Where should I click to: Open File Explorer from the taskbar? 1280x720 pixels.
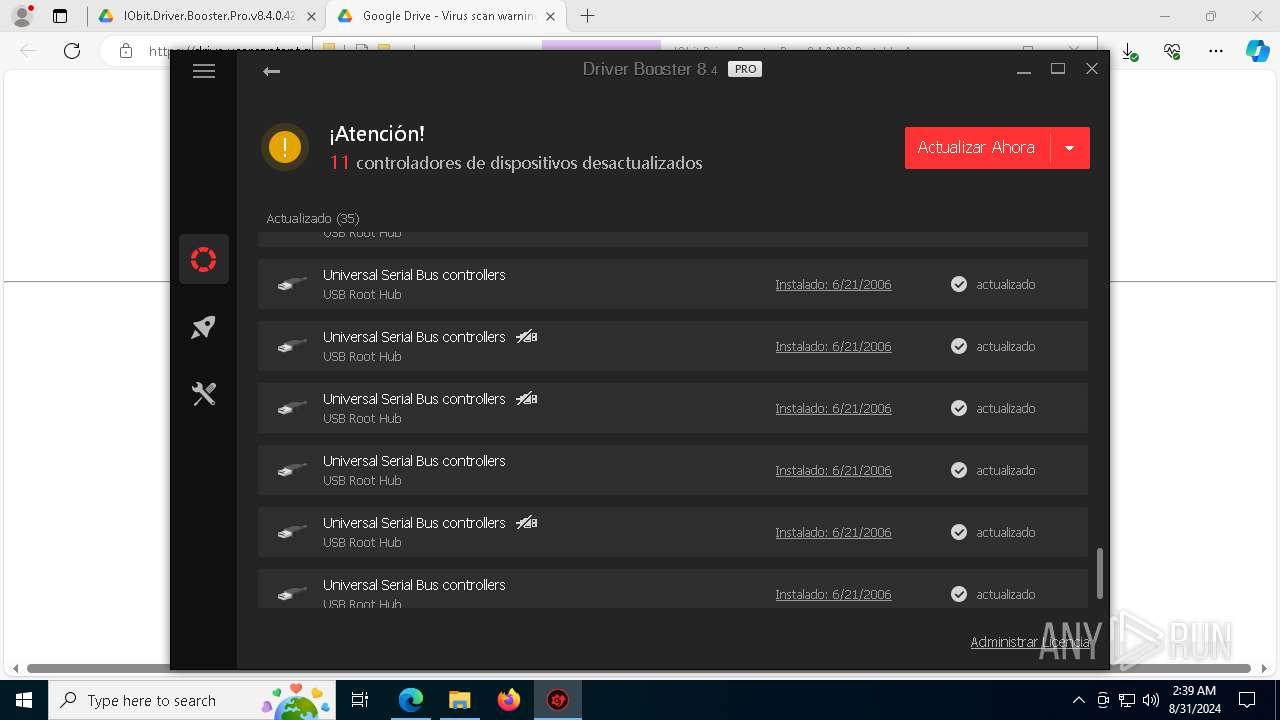[459, 700]
